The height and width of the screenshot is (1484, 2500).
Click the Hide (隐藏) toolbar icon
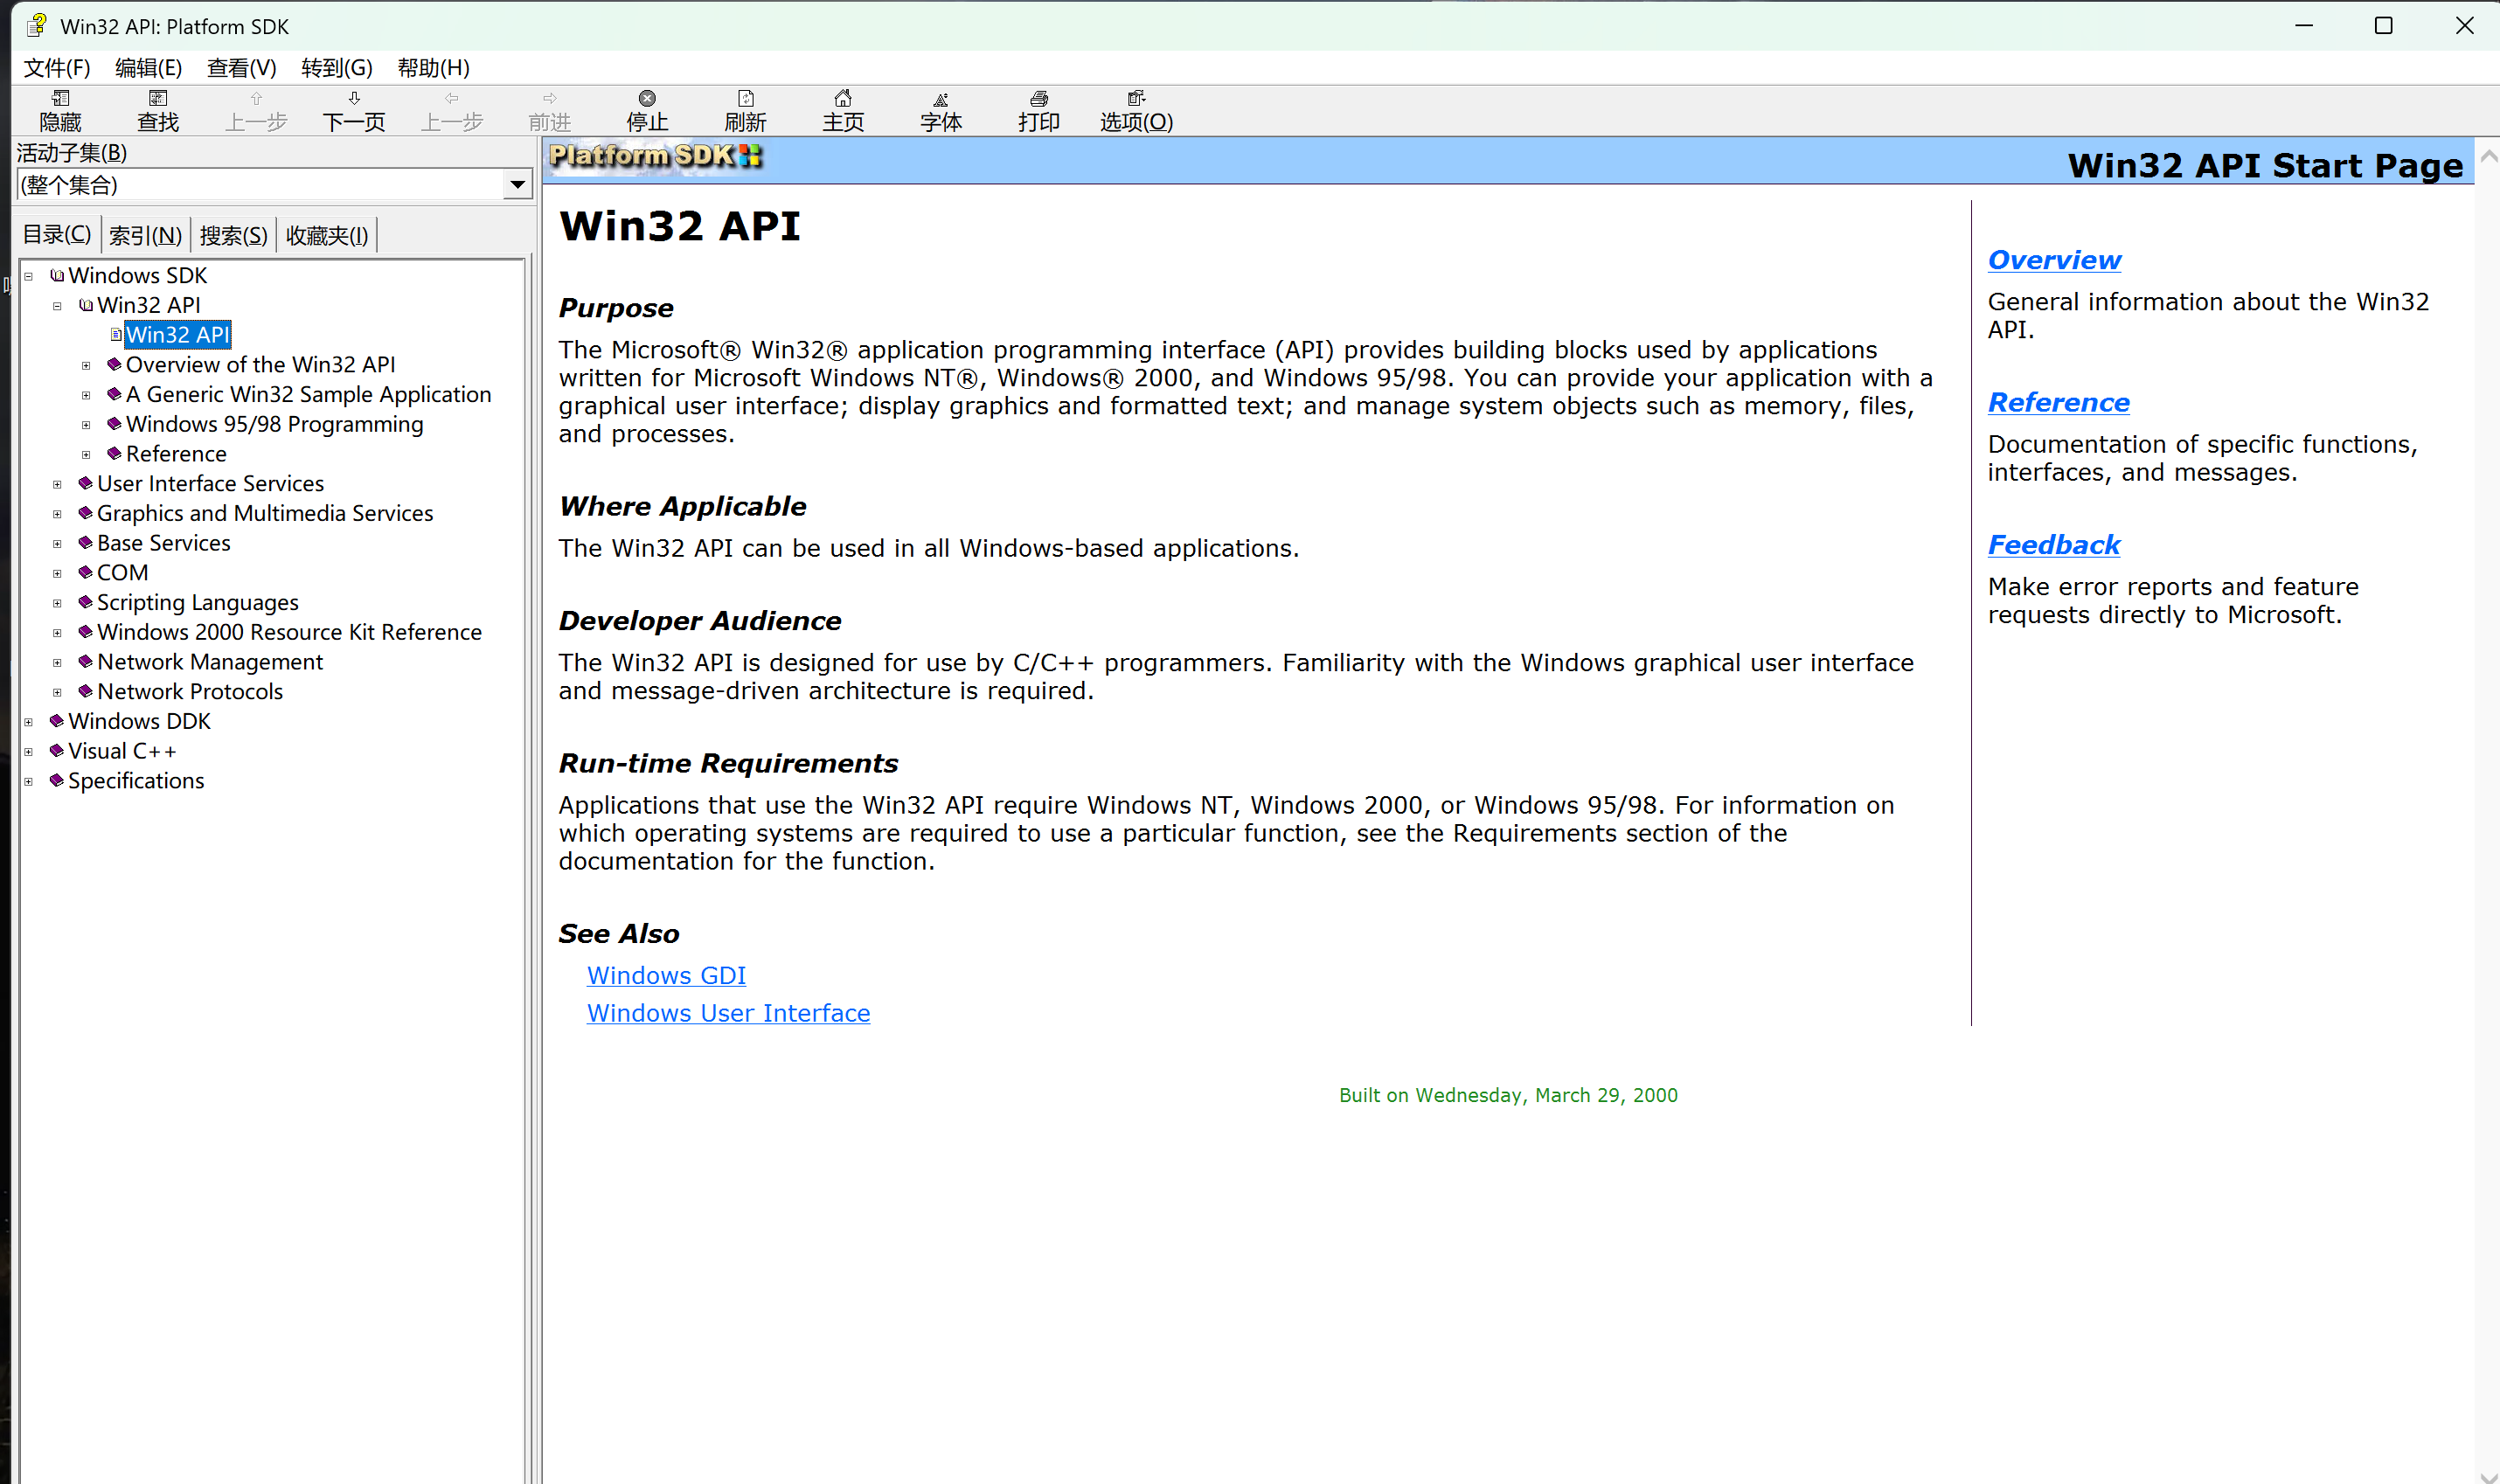60,99
